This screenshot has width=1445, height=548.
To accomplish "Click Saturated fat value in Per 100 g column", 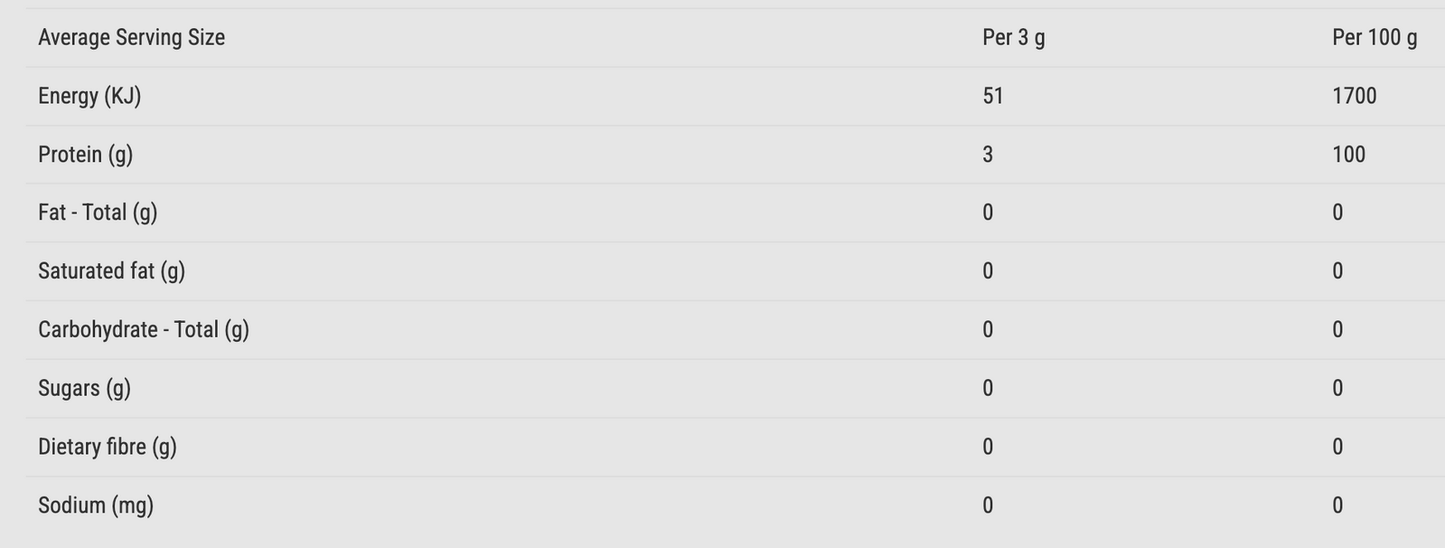I will (x=1337, y=271).
